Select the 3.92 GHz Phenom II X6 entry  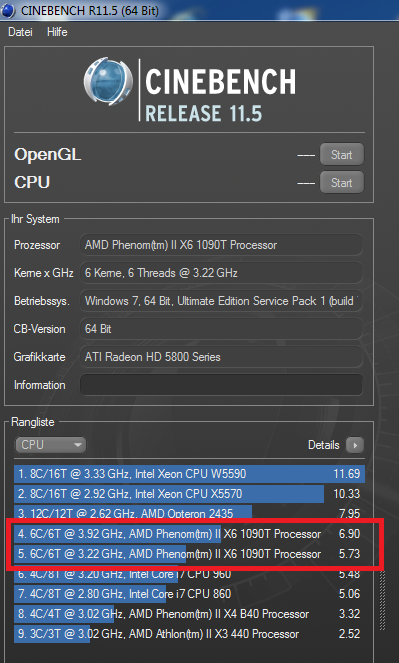[189, 534]
